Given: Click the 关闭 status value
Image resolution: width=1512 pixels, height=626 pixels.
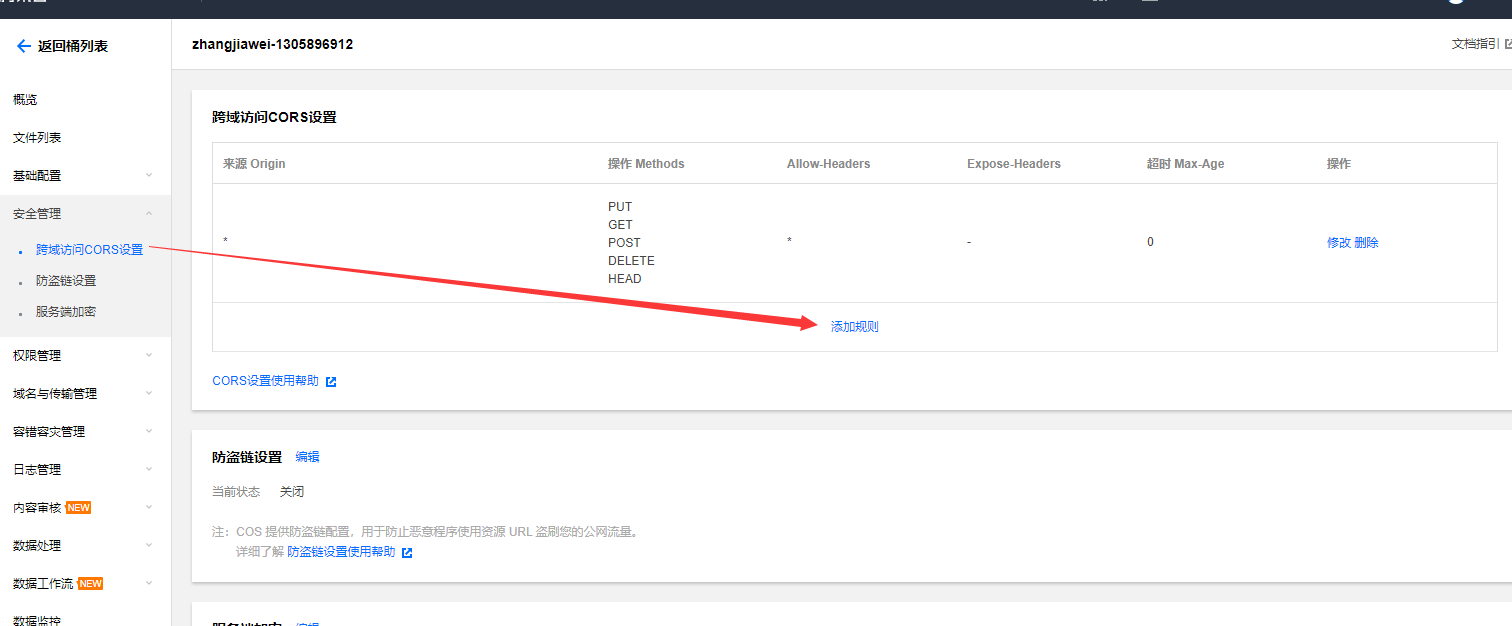Looking at the screenshot, I should click(292, 492).
